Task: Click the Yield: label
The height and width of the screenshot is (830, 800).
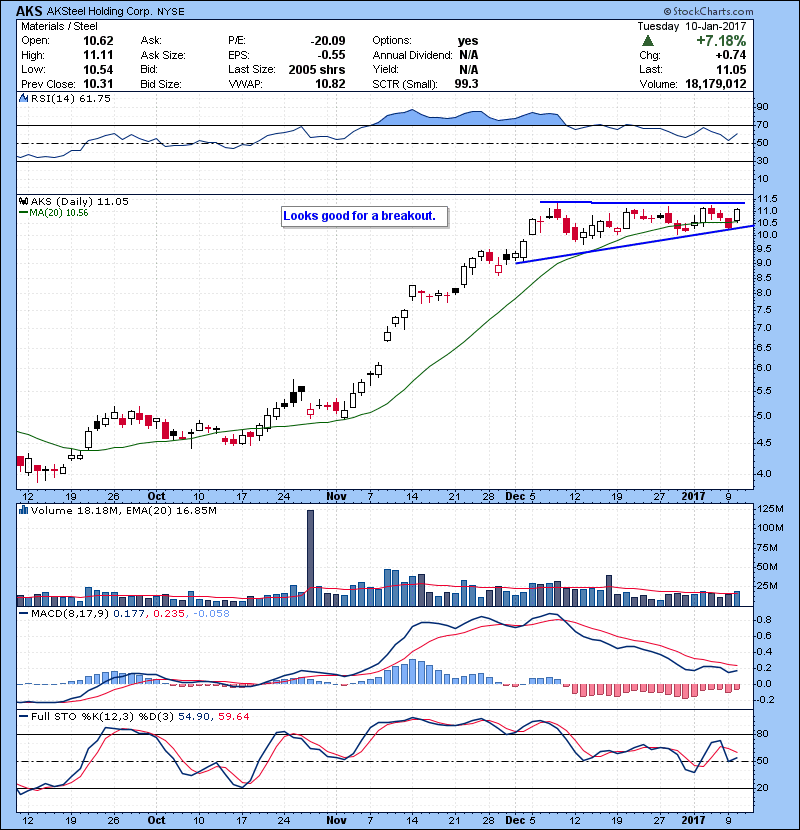Action: click(385, 69)
